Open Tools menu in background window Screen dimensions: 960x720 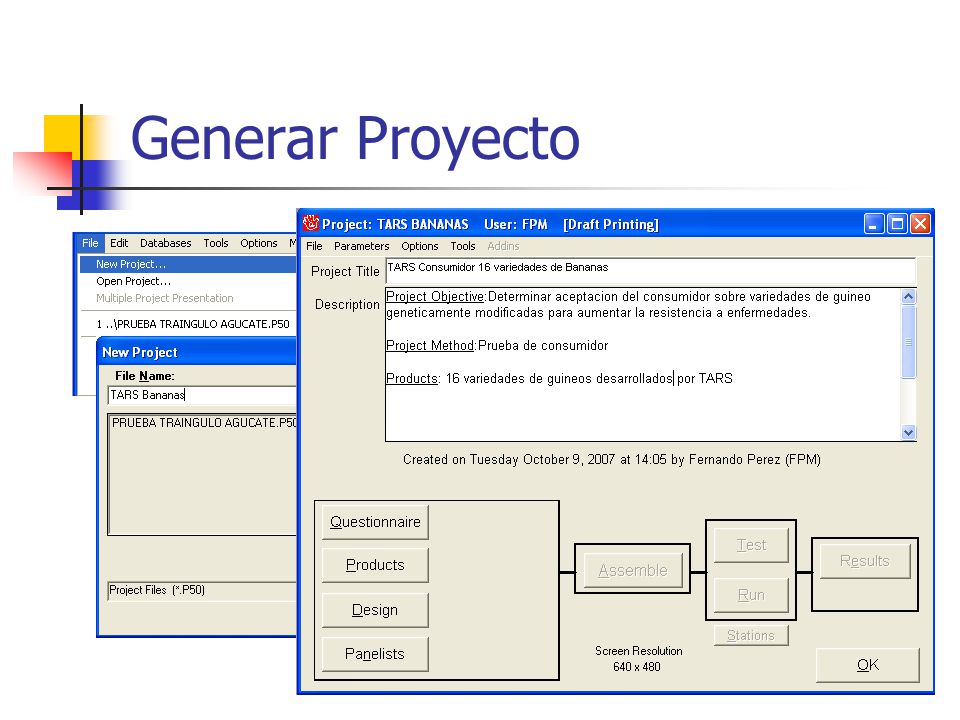[216, 243]
